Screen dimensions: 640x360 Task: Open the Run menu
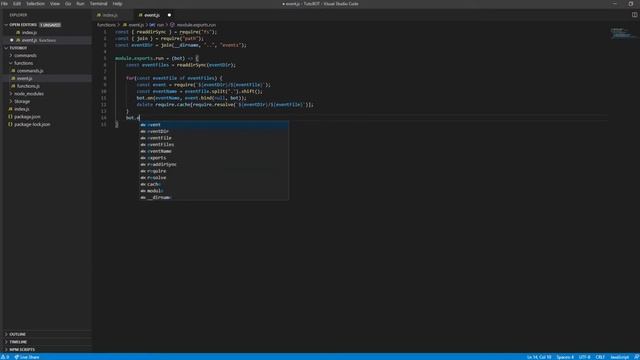(80, 4)
